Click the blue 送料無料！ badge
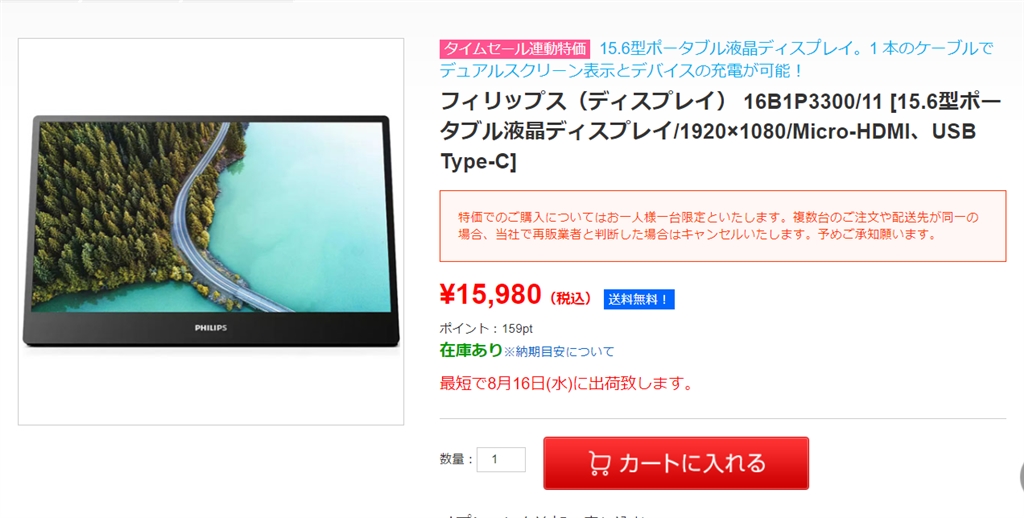Viewport: 1024px width, 518px height. [639, 299]
